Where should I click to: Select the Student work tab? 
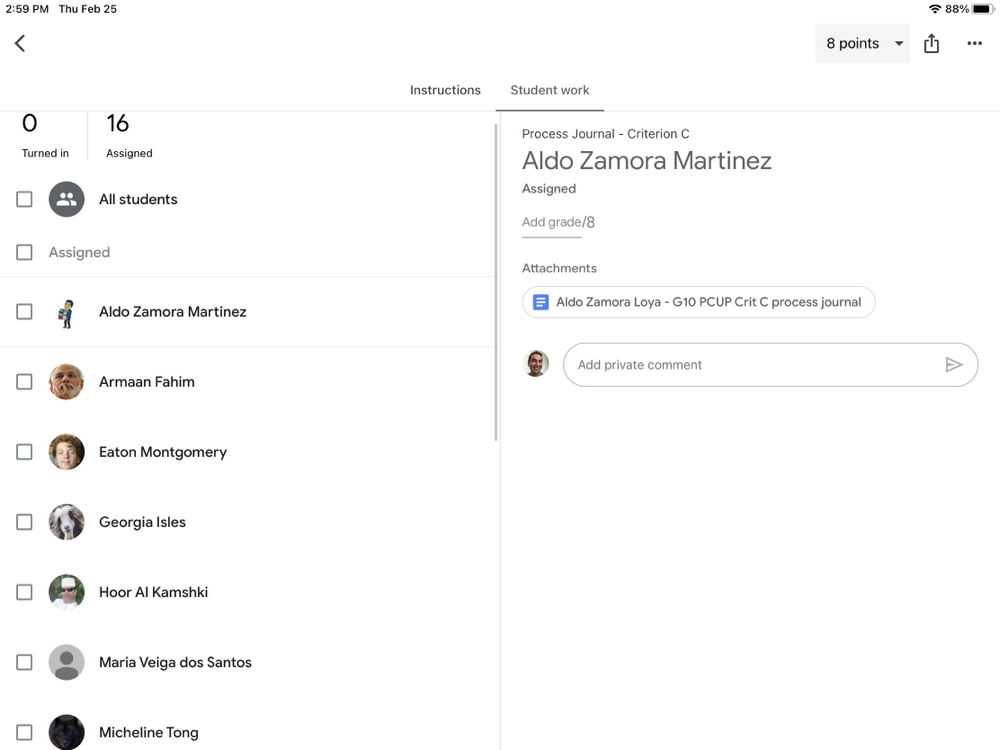[550, 91]
